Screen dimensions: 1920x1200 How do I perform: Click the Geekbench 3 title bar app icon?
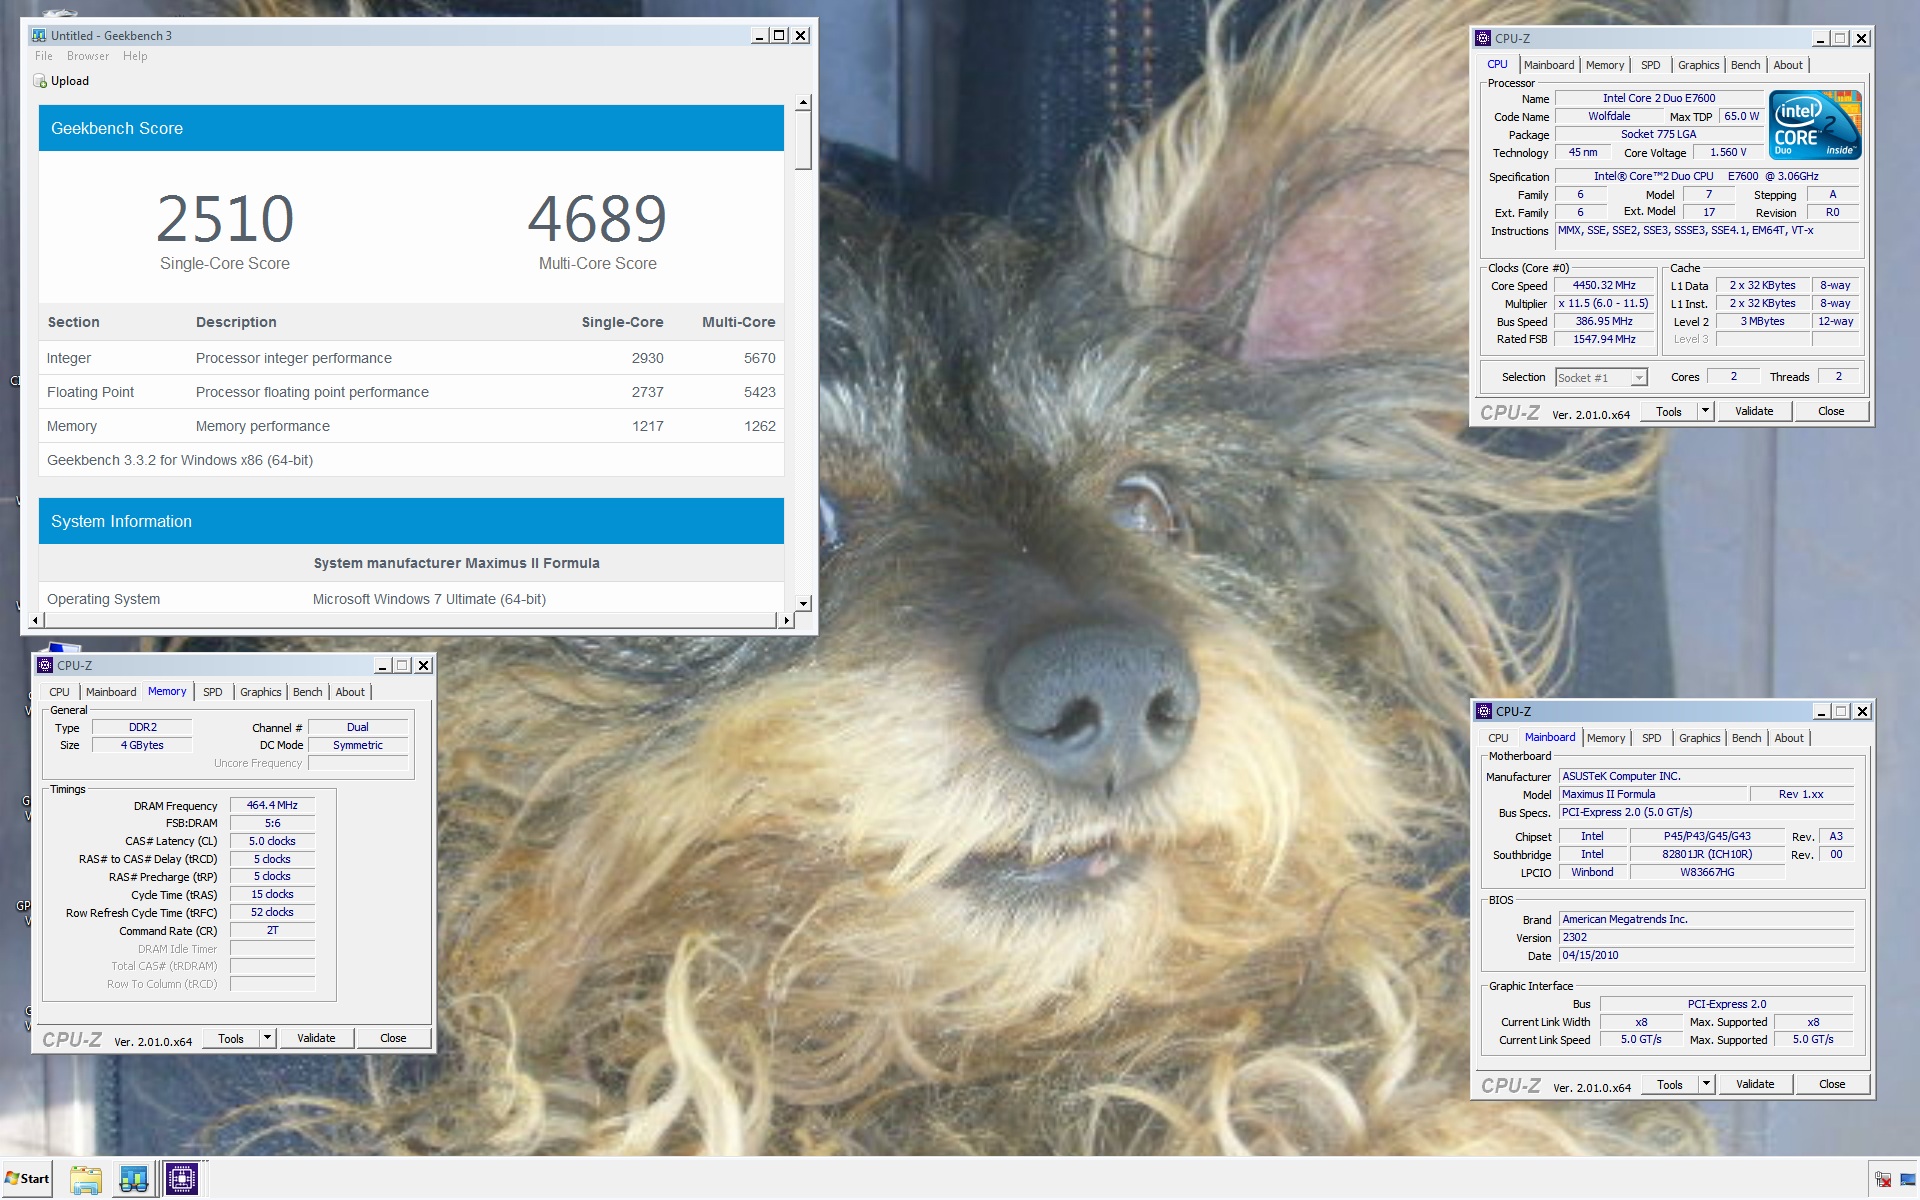coord(39,35)
